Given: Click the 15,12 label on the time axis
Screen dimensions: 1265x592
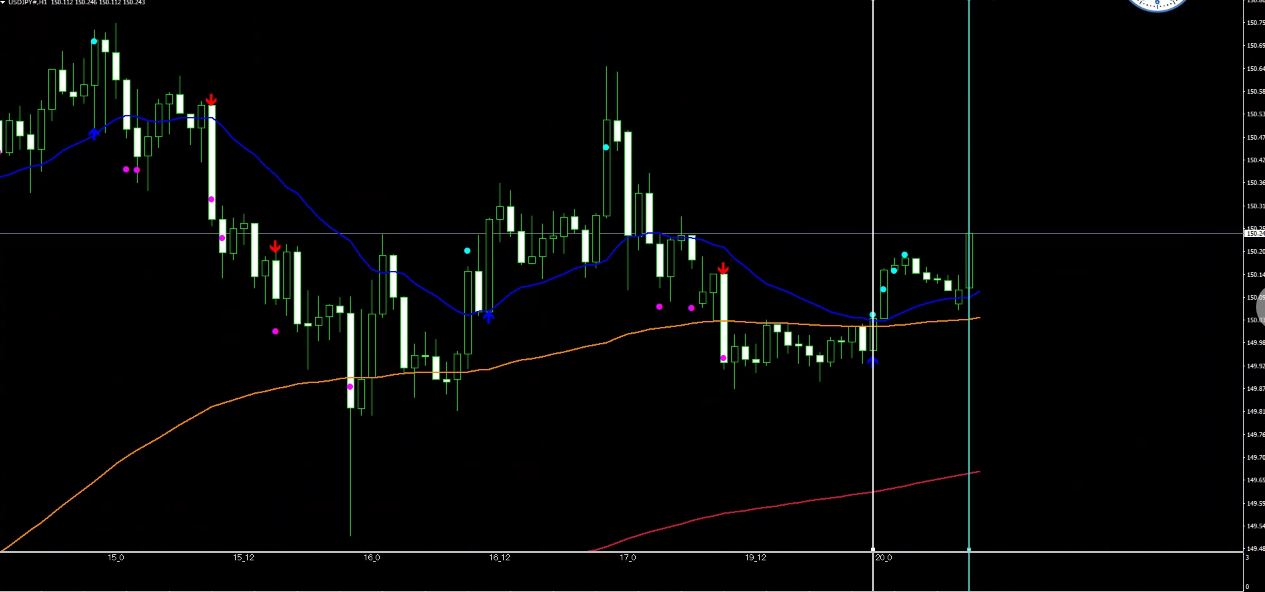Looking at the screenshot, I should tap(244, 558).
